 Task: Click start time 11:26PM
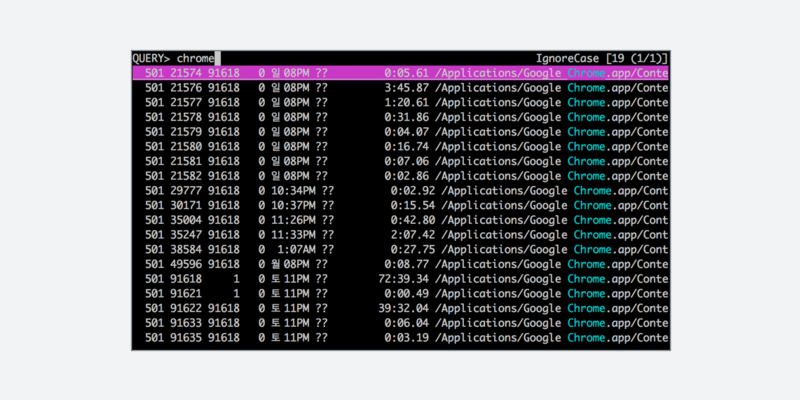(x=293, y=220)
